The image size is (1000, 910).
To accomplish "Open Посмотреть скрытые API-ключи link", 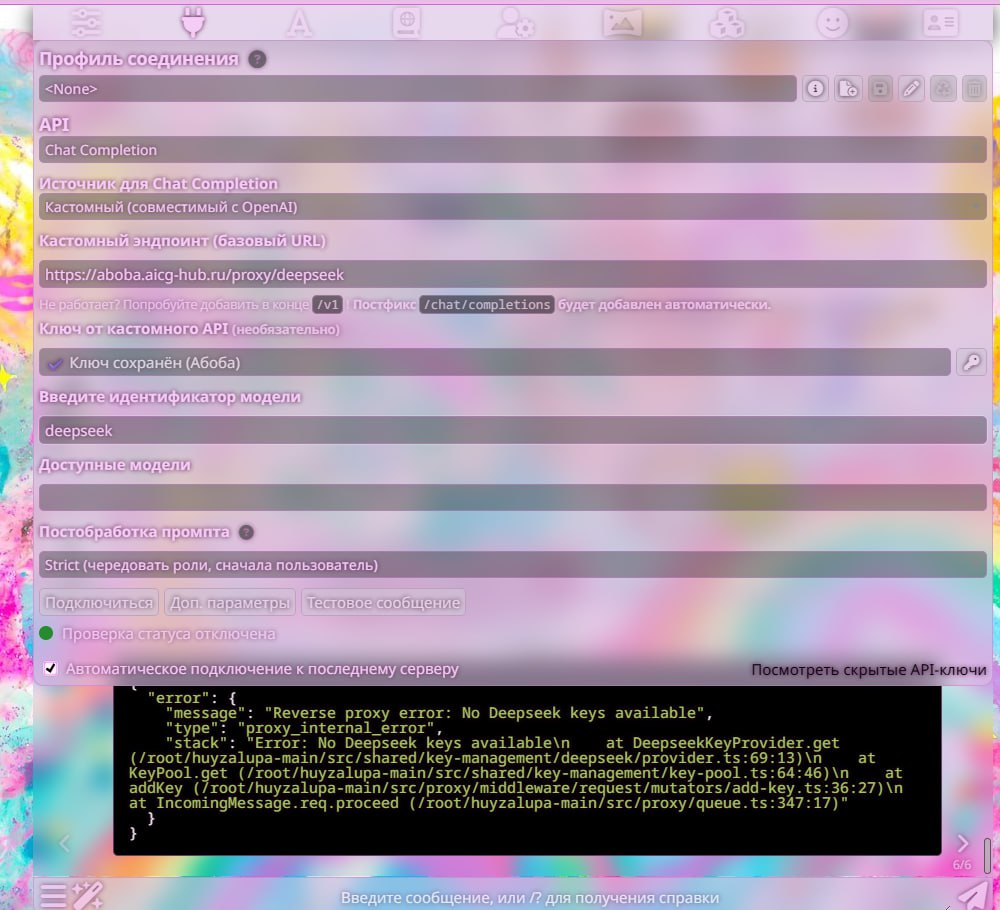I will pyautogui.click(x=869, y=670).
